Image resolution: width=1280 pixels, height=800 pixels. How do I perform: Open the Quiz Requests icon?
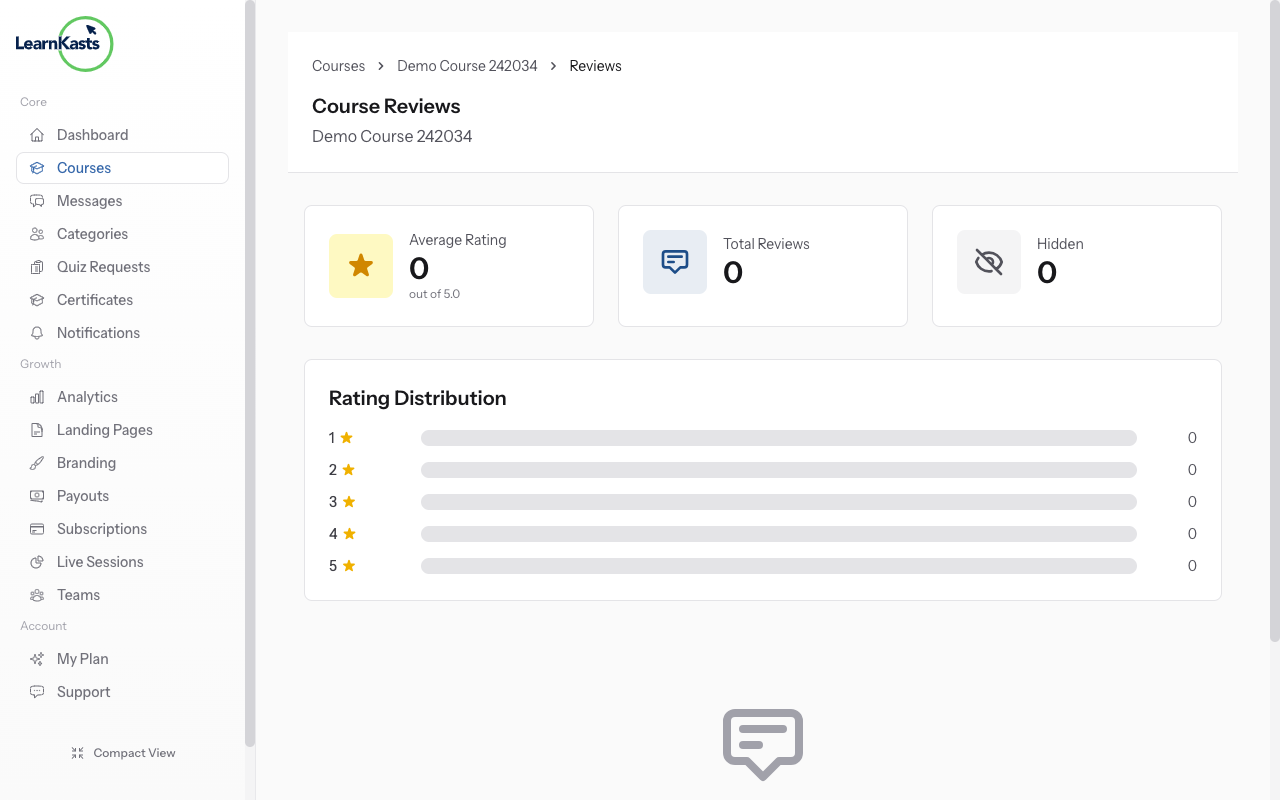[37, 266]
